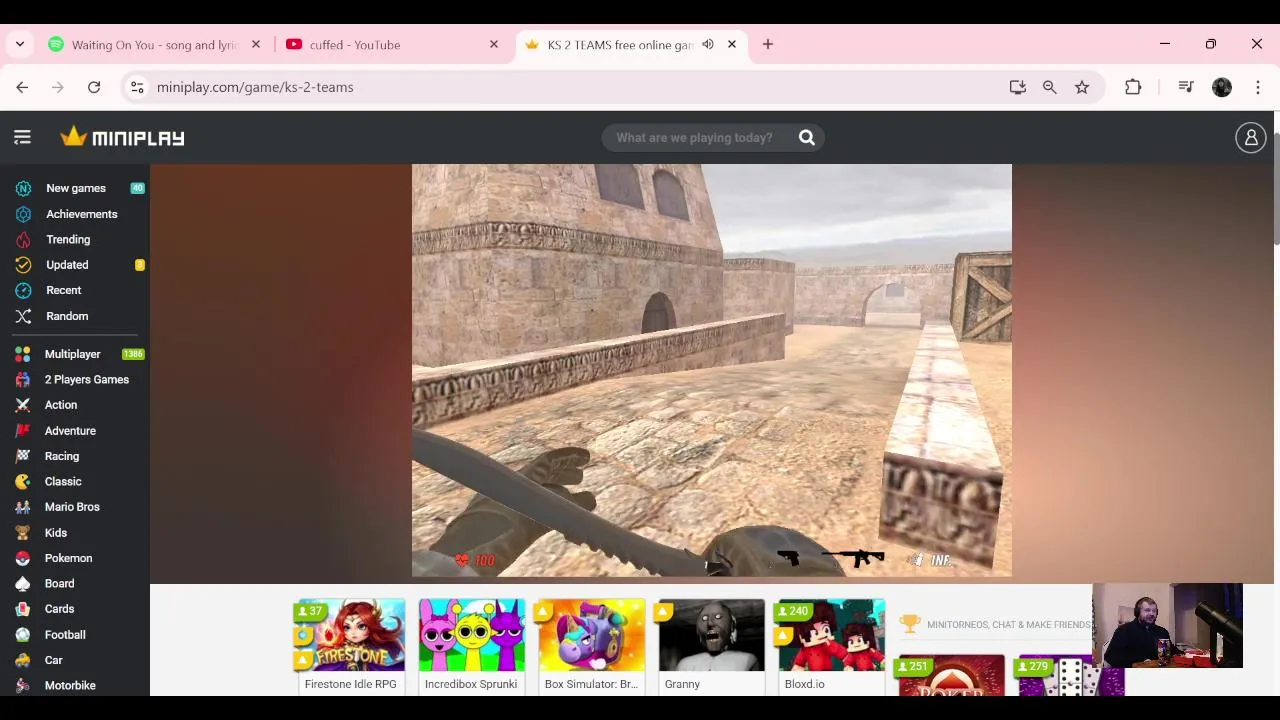Click the Football ball icon

coord(23,635)
